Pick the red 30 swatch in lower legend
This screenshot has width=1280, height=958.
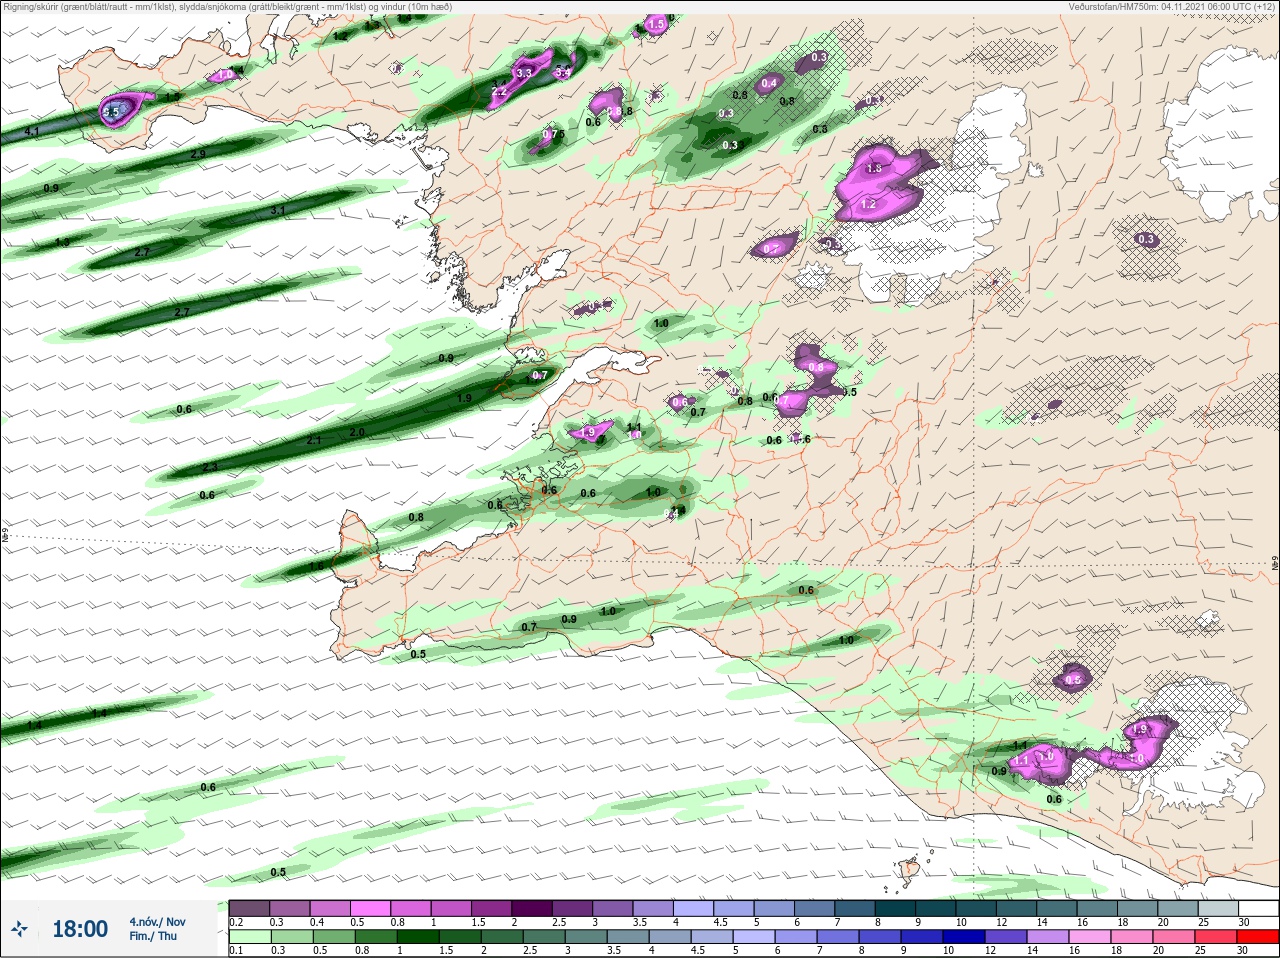pyautogui.click(x=1257, y=937)
